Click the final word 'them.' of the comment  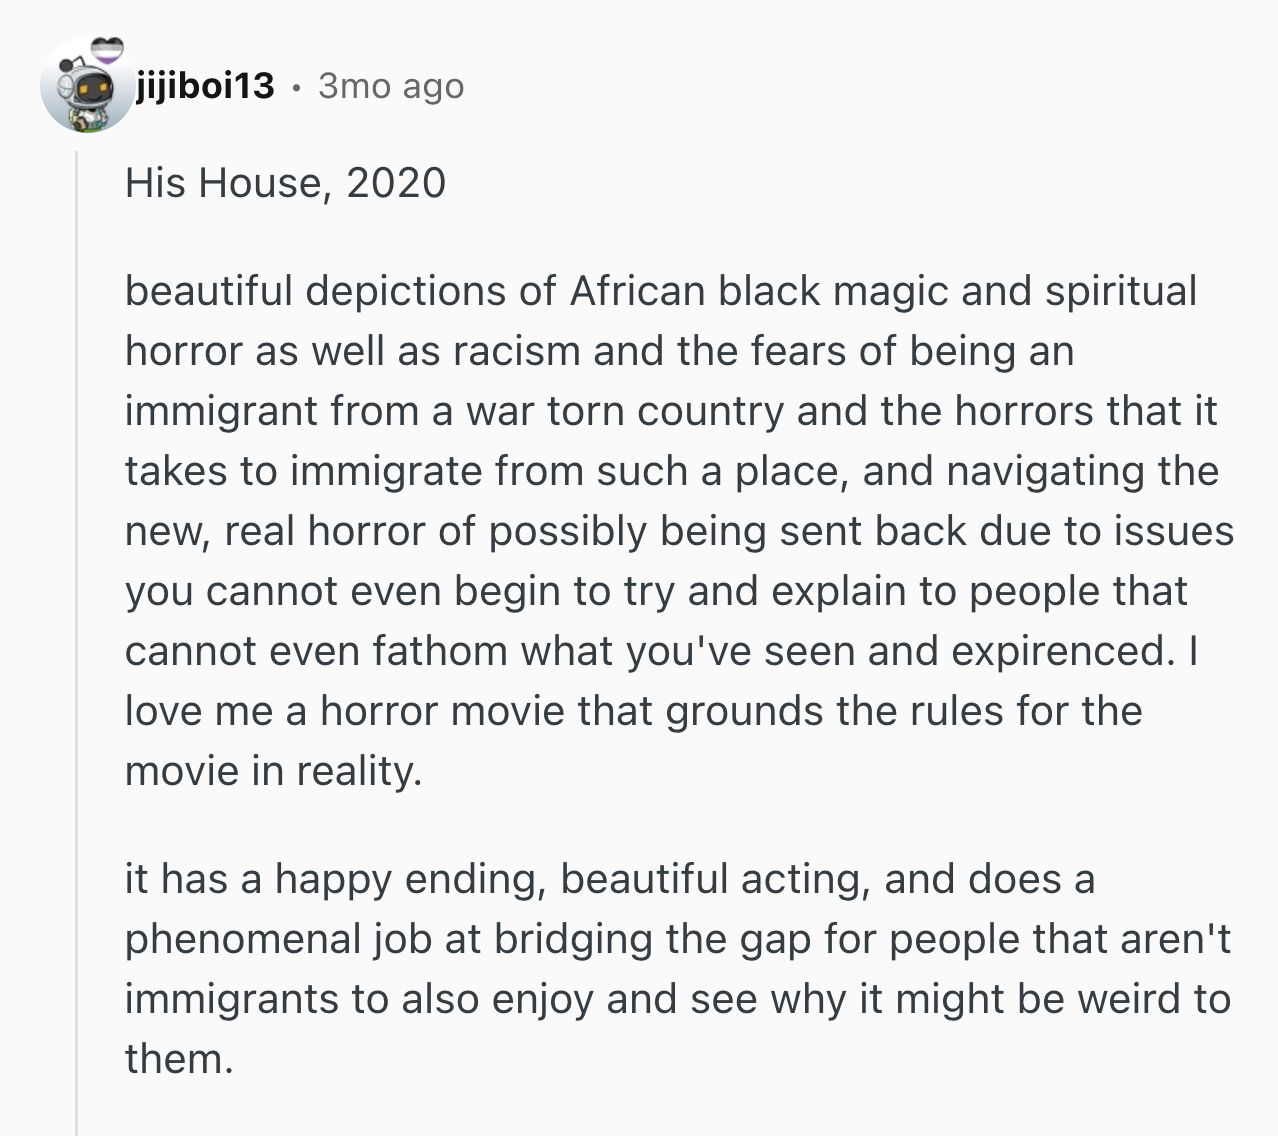[x=179, y=1059]
